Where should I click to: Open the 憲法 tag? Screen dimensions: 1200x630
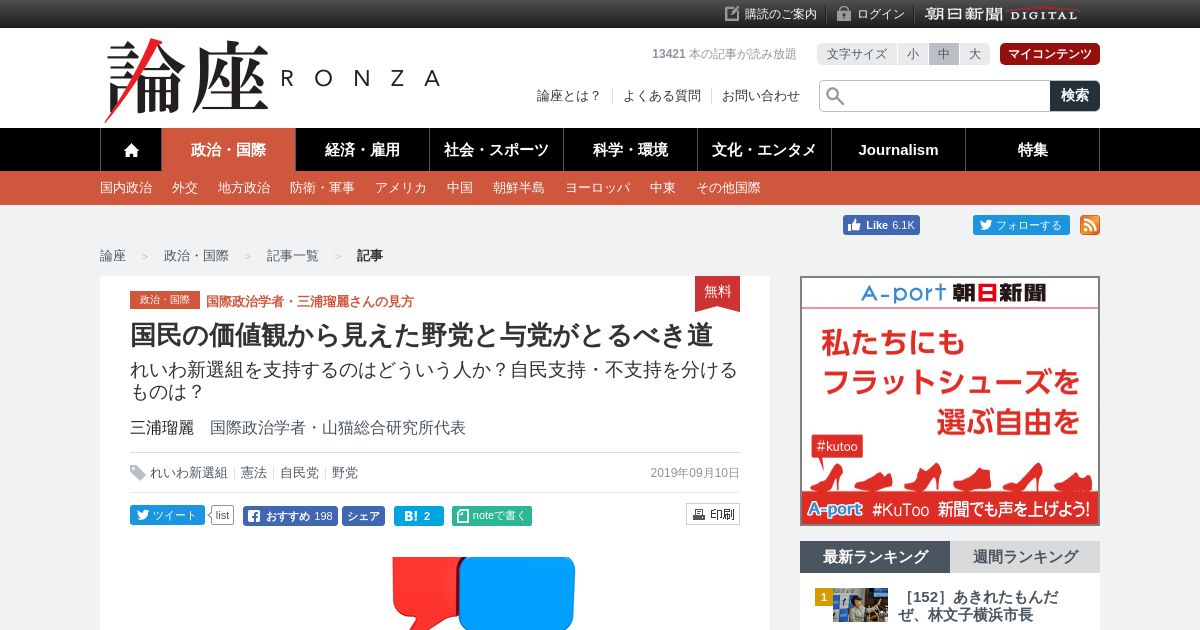point(254,473)
